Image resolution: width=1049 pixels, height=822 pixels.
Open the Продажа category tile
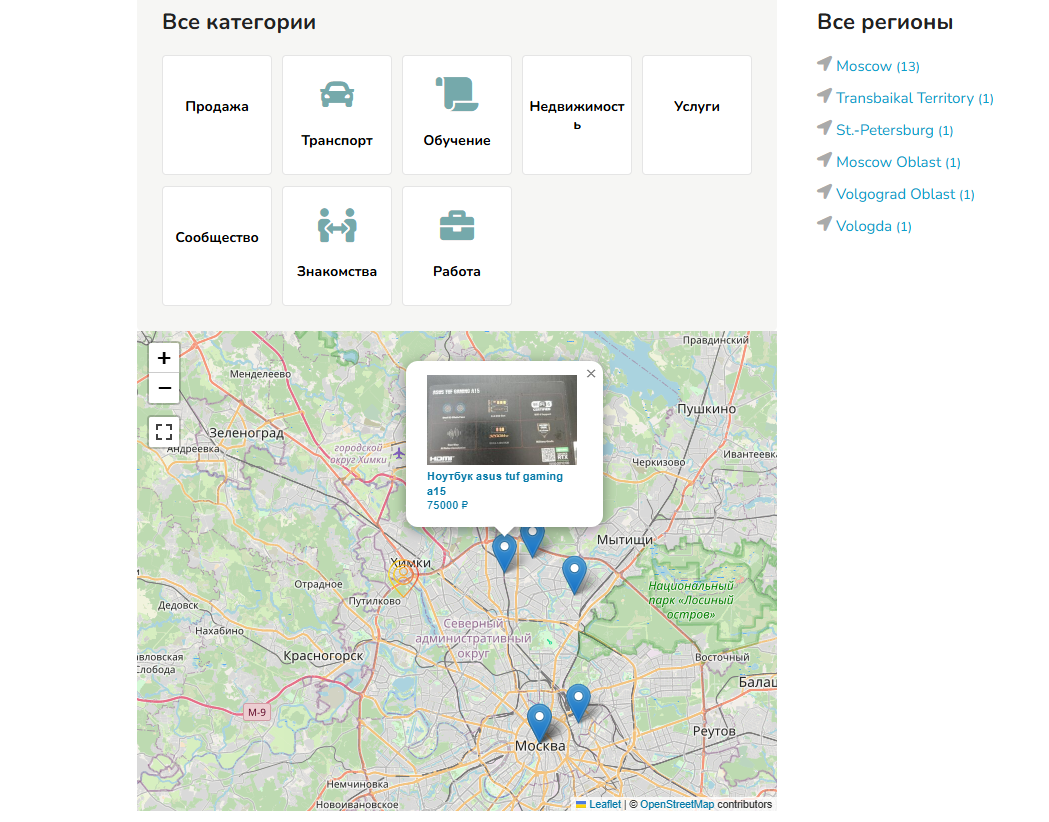click(x=217, y=107)
